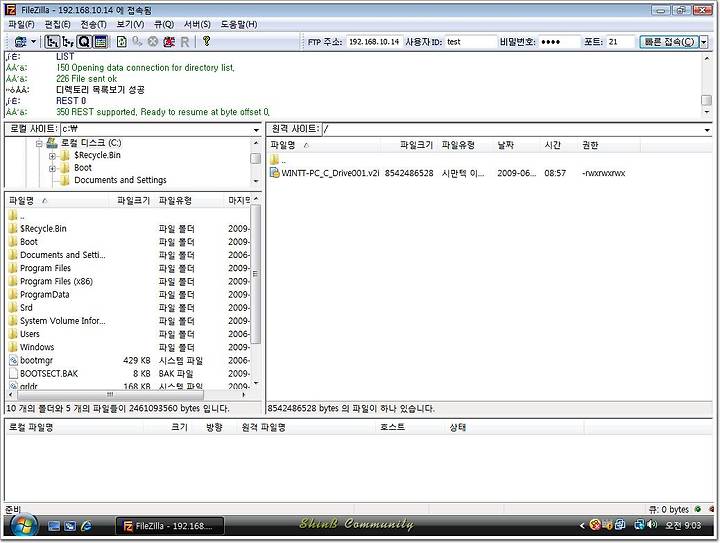This screenshot has width=720, height=543.
Task: Open the remote site path dropdown
Action: (x=707, y=130)
